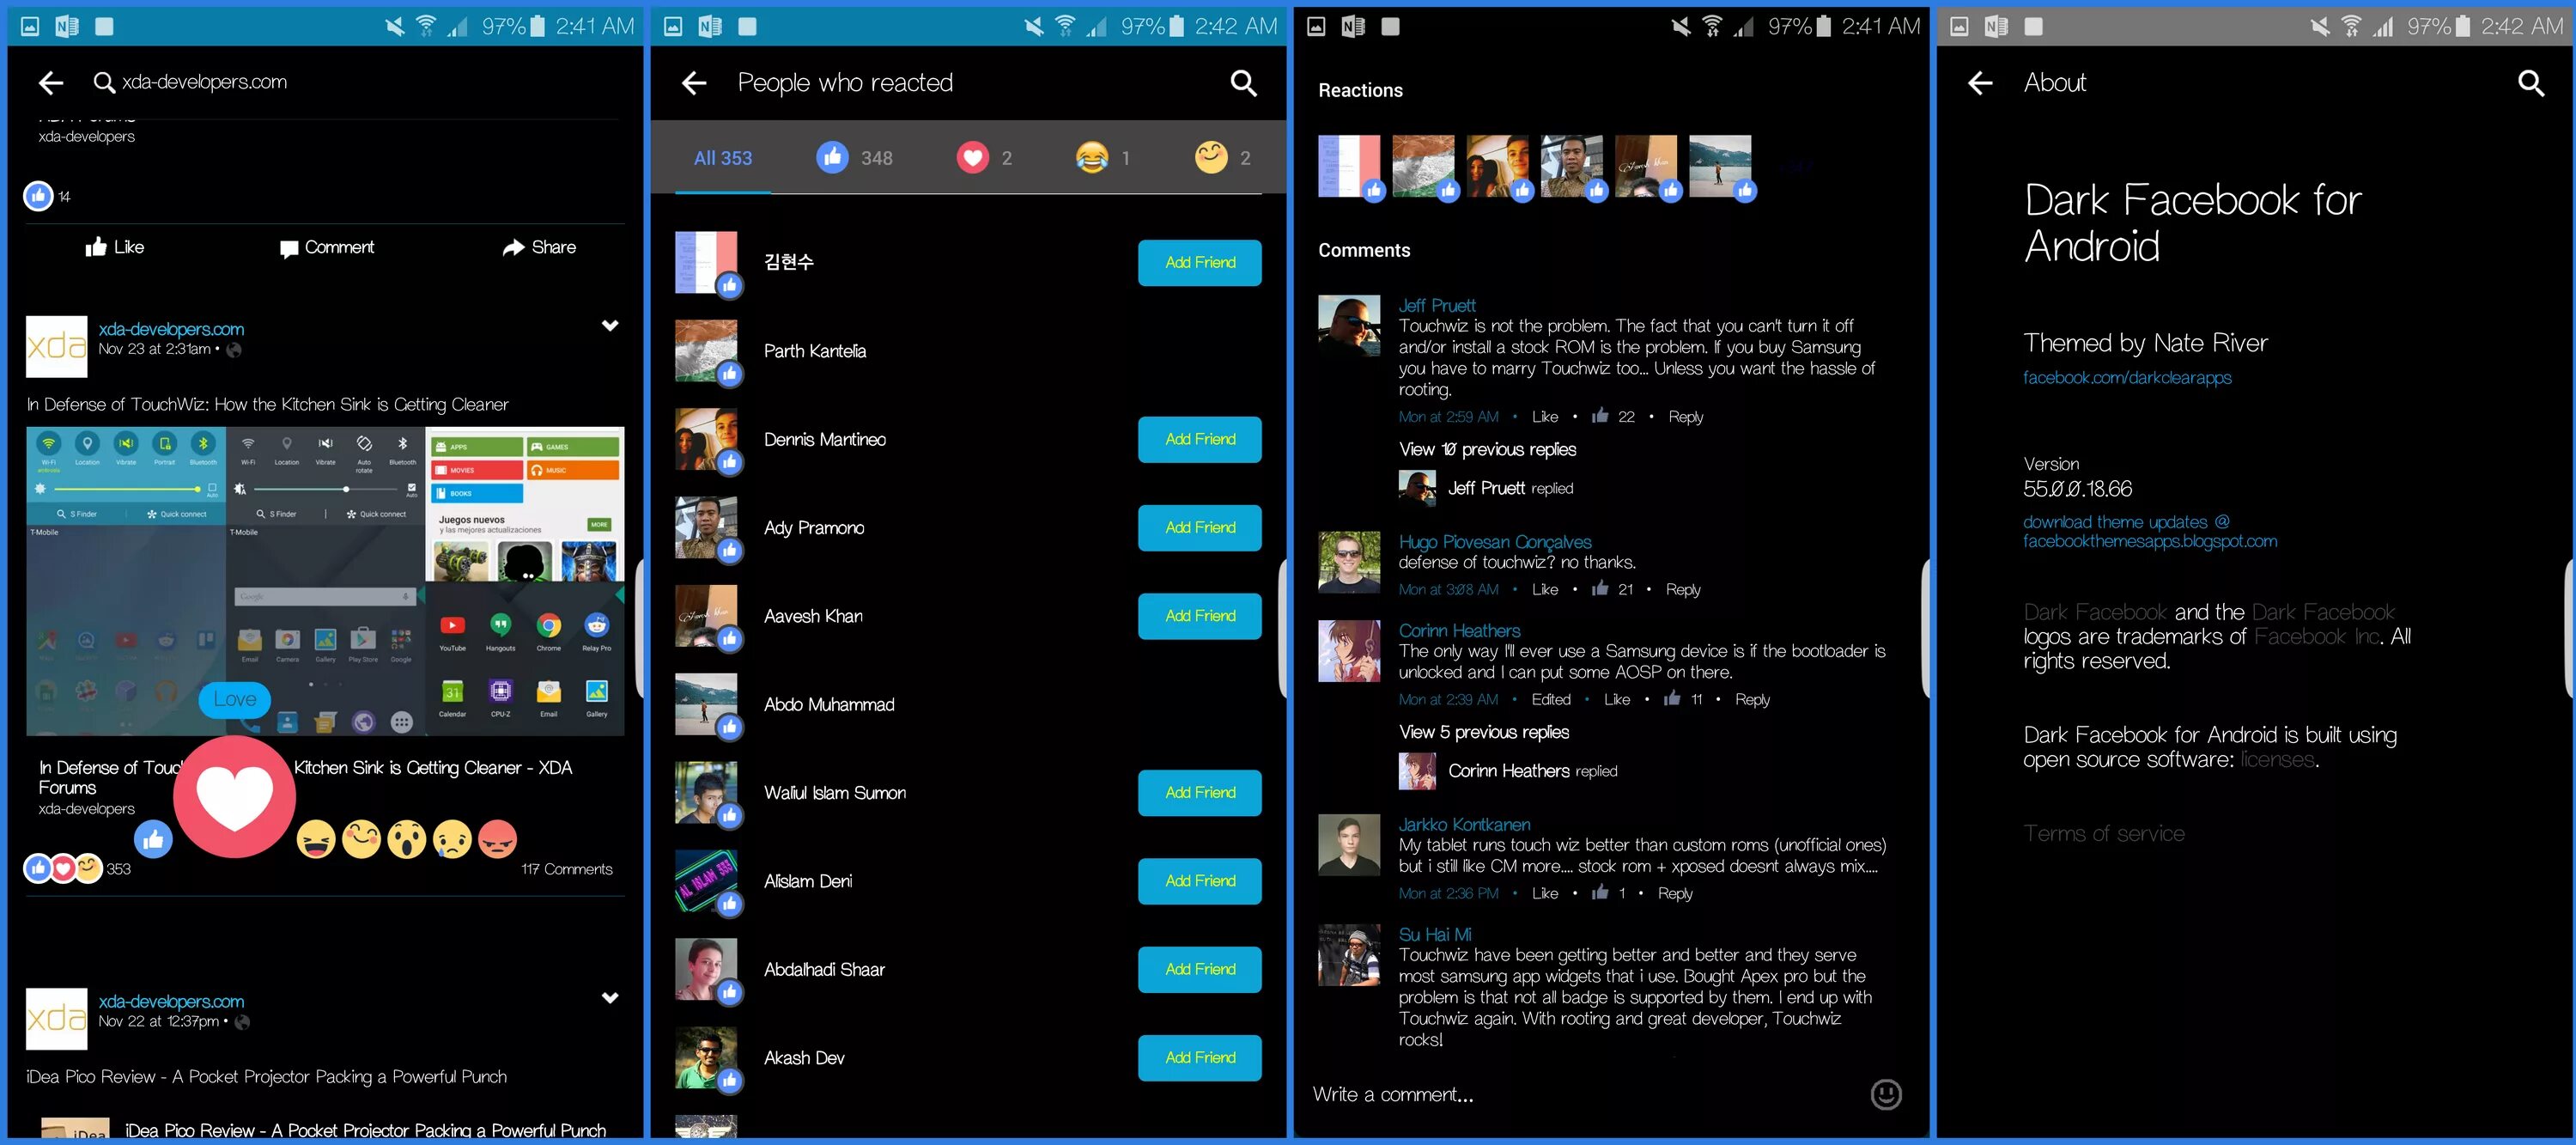The image size is (2576, 1145).
Task: Open the emoji picker in comment box
Action: [x=1885, y=1094]
